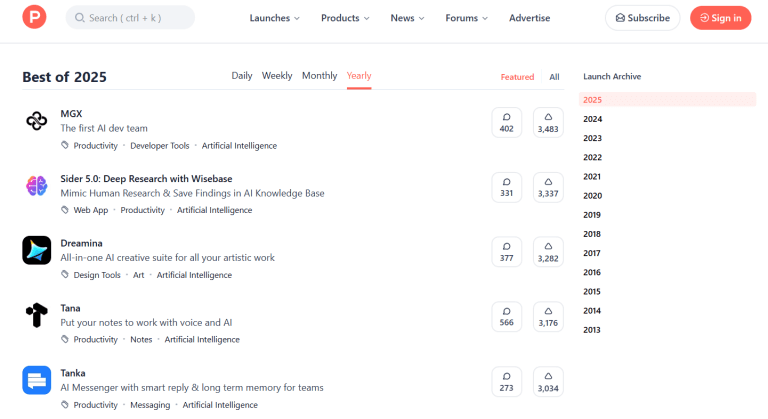768x419 pixels.
Task: Open Sider 5.0 comments (331)
Action: click(x=506, y=187)
